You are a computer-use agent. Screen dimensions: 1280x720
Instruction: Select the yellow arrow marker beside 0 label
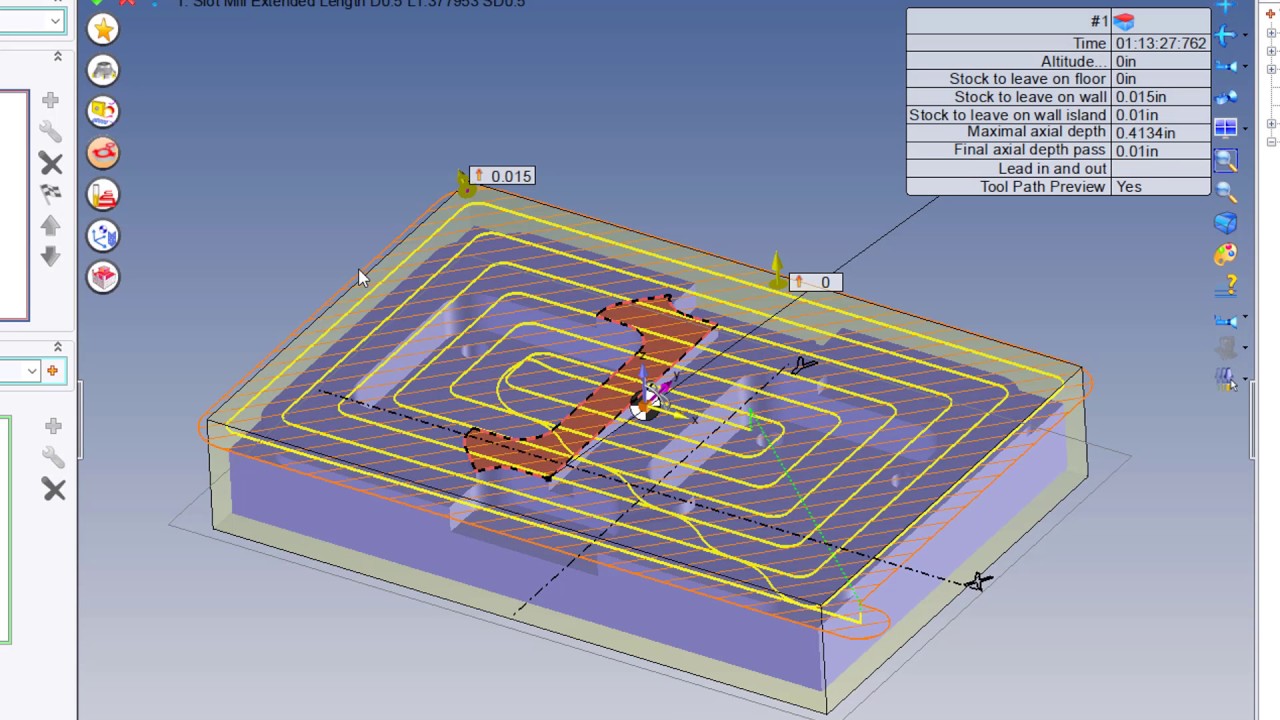click(x=778, y=270)
